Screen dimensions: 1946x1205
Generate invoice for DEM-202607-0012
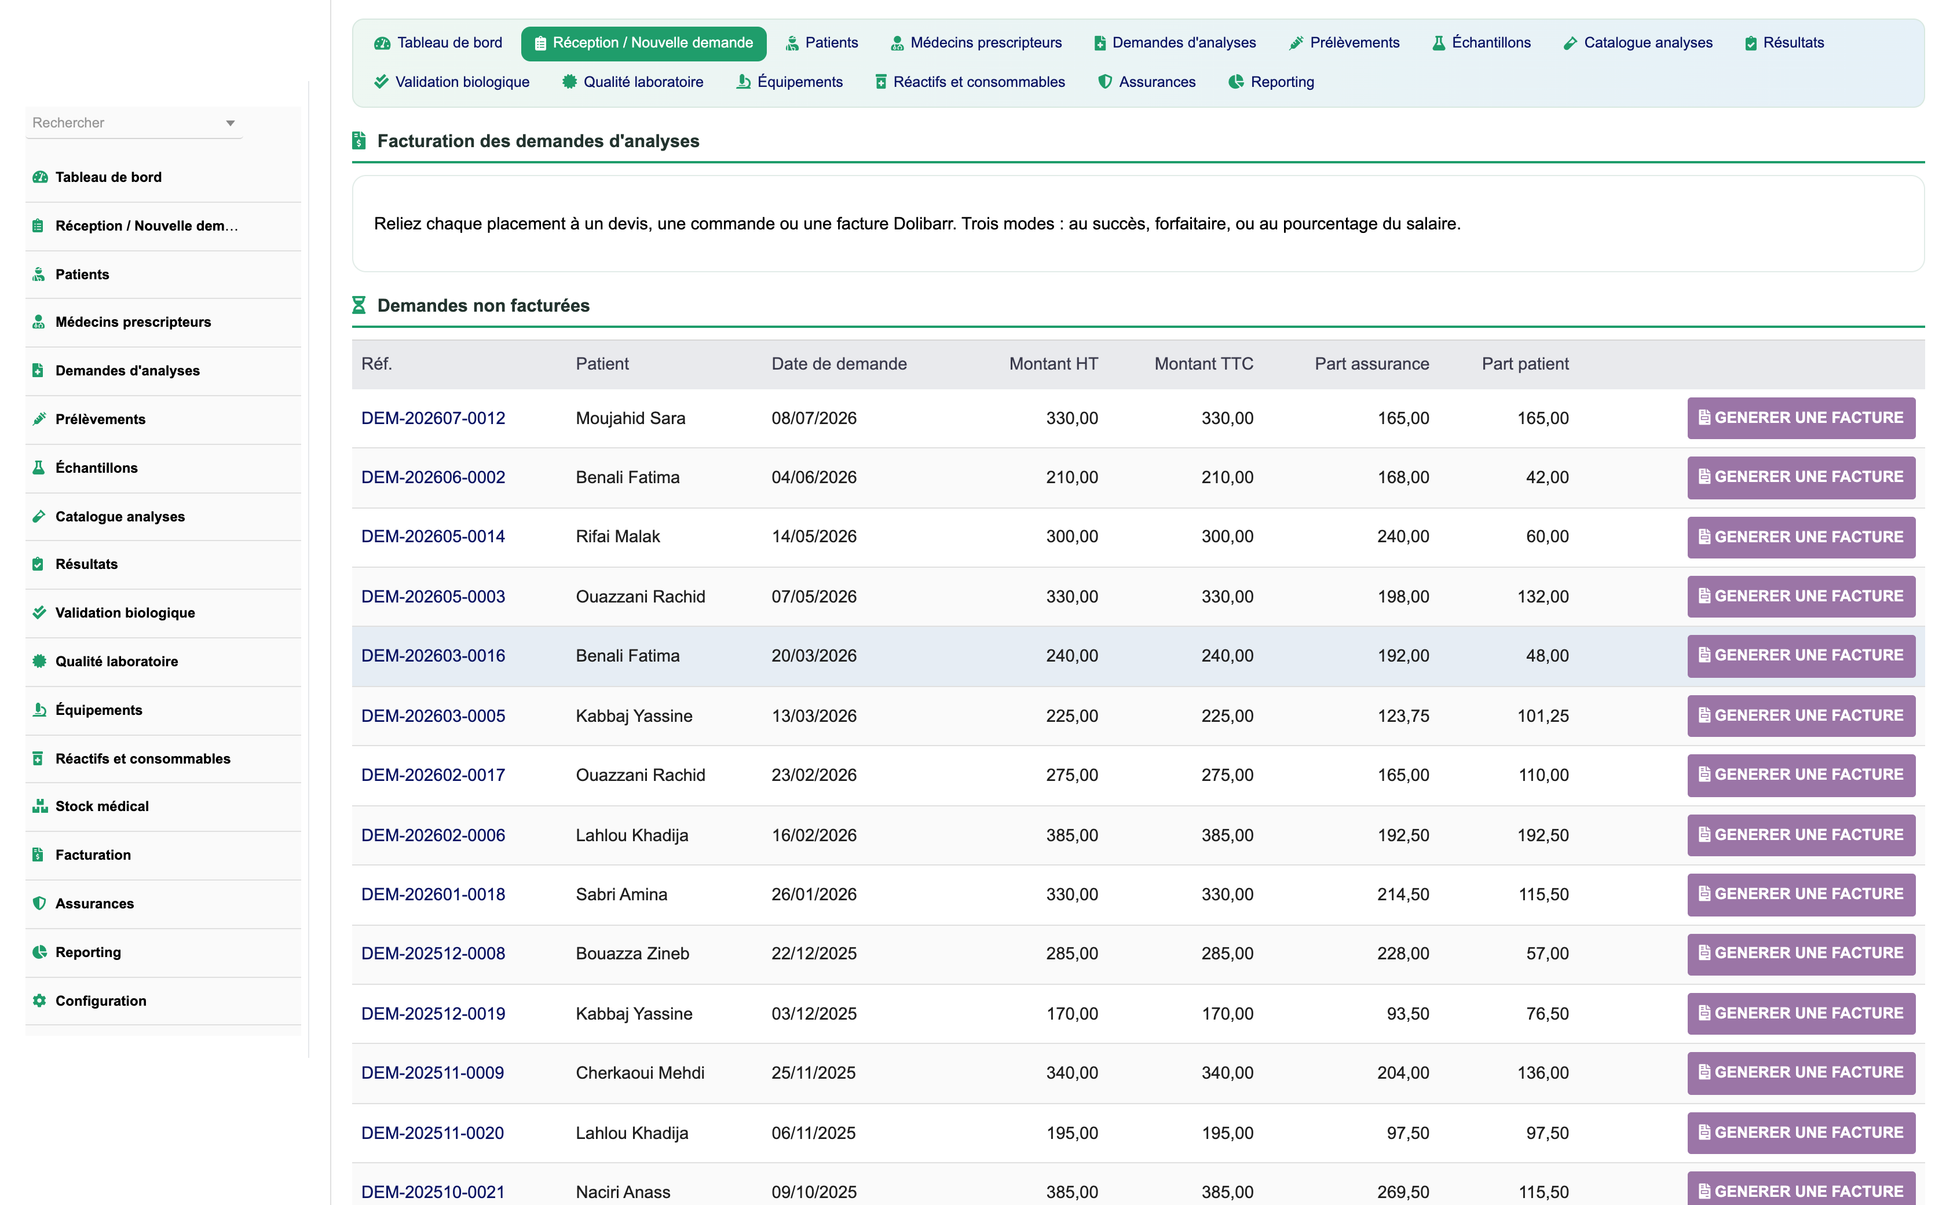pos(1801,418)
